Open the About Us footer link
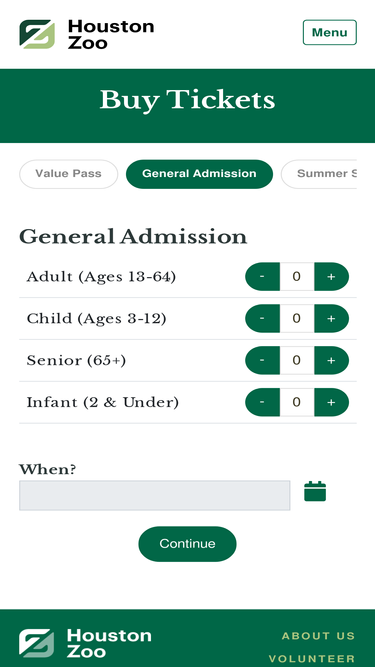The image size is (375, 667). pos(318,636)
